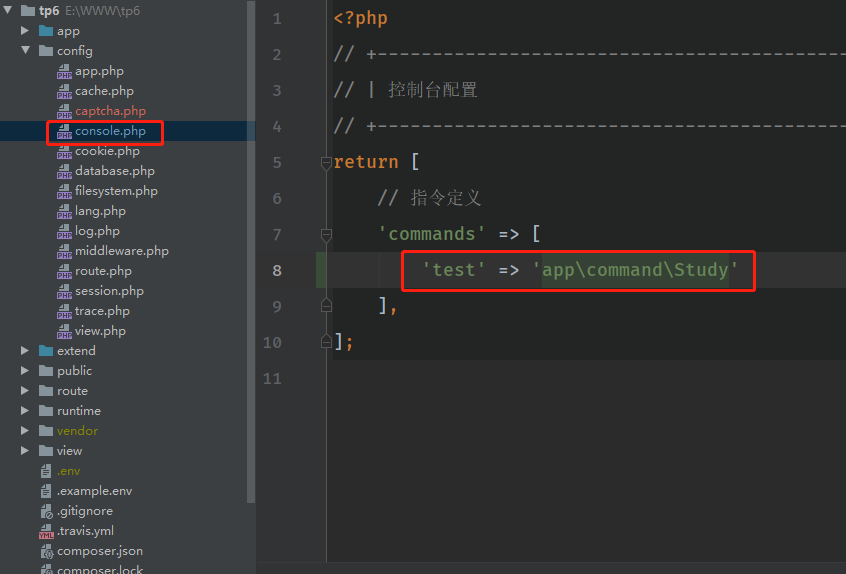Screen dimensions: 846x574
Task: Click the composer.json file icon
Action: (x=46, y=551)
